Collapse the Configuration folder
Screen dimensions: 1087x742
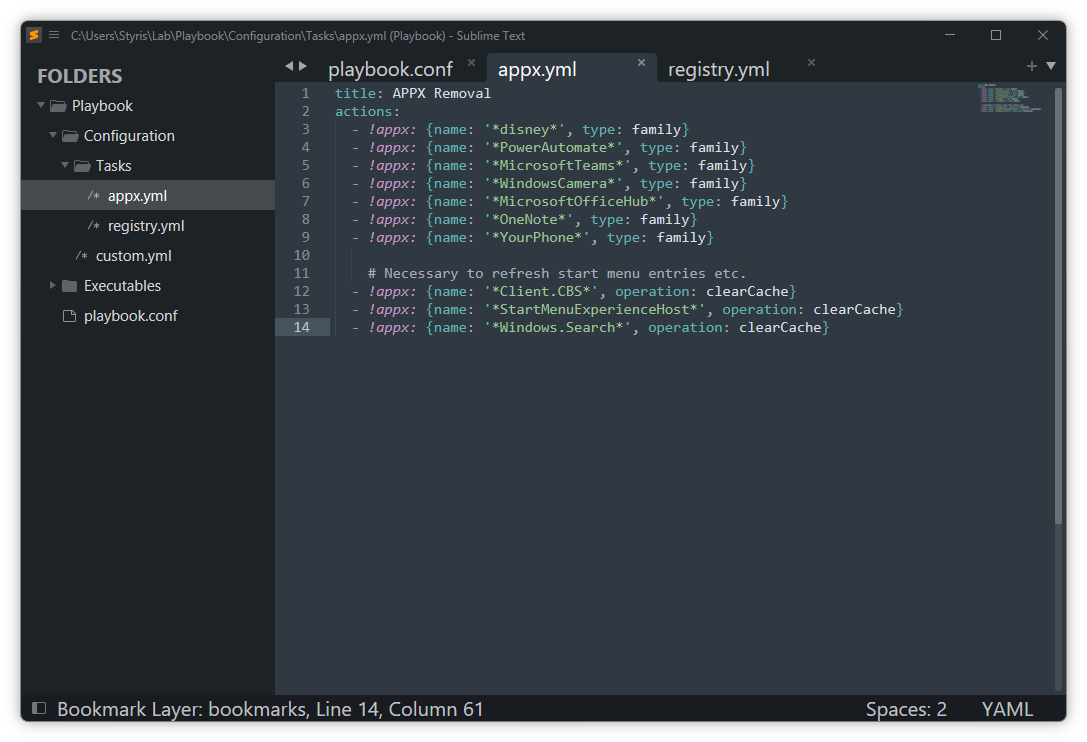click(x=53, y=135)
